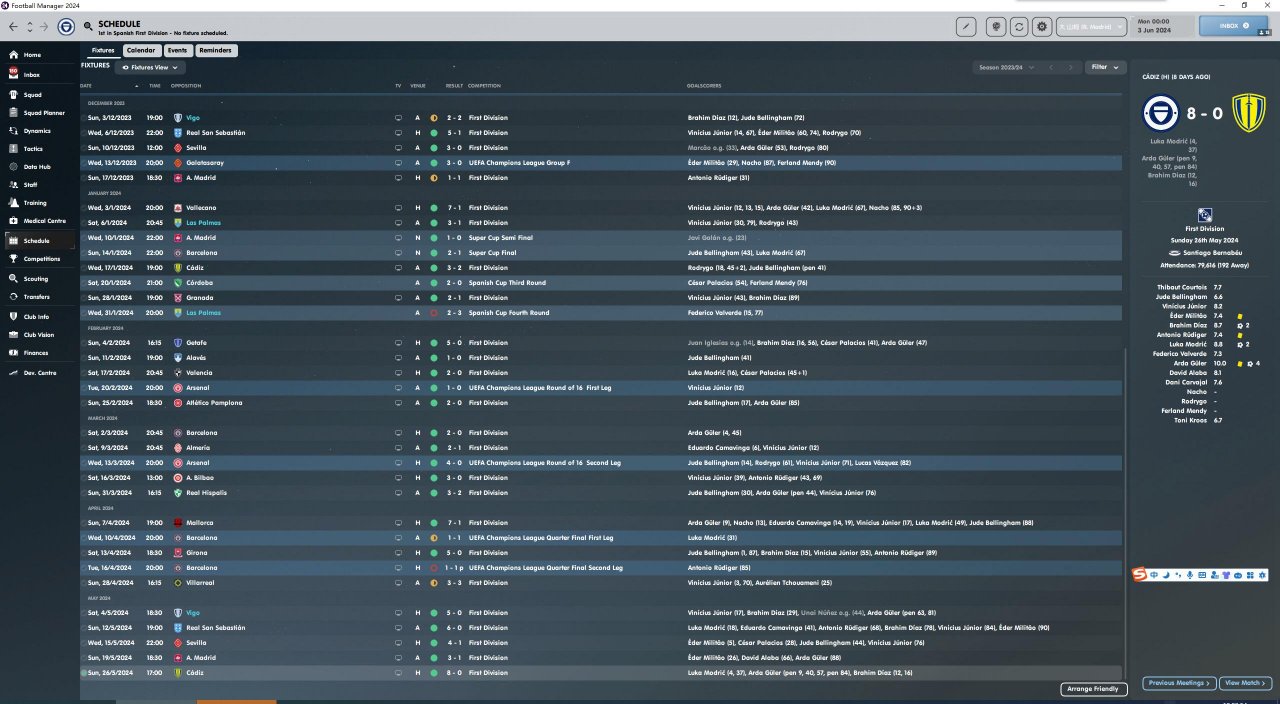
Task: Click the keyboard icon on IME bar
Action: (1202, 575)
